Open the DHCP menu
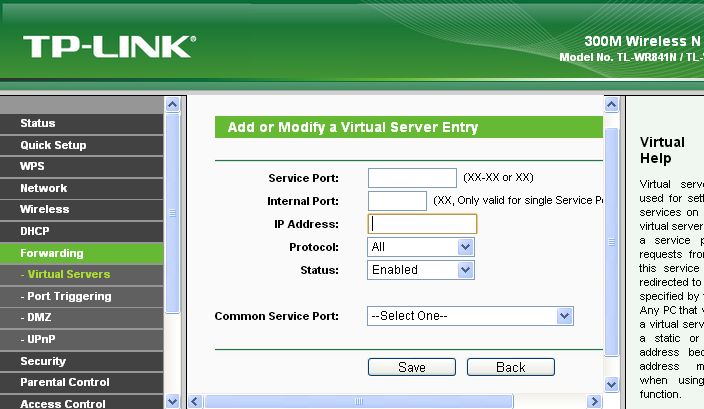 point(81,231)
